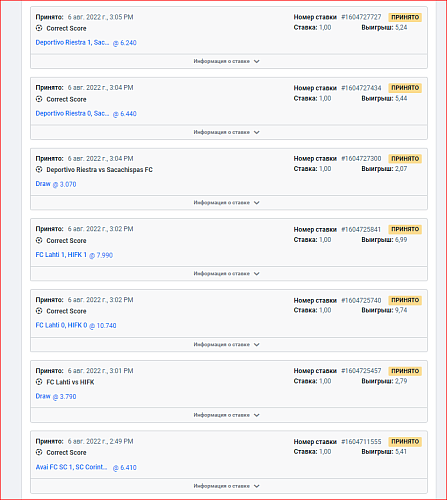Click soccer icon on bet #1604725740
Image resolution: width=447 pixels, height=500 pixels.
coord(39,311)
